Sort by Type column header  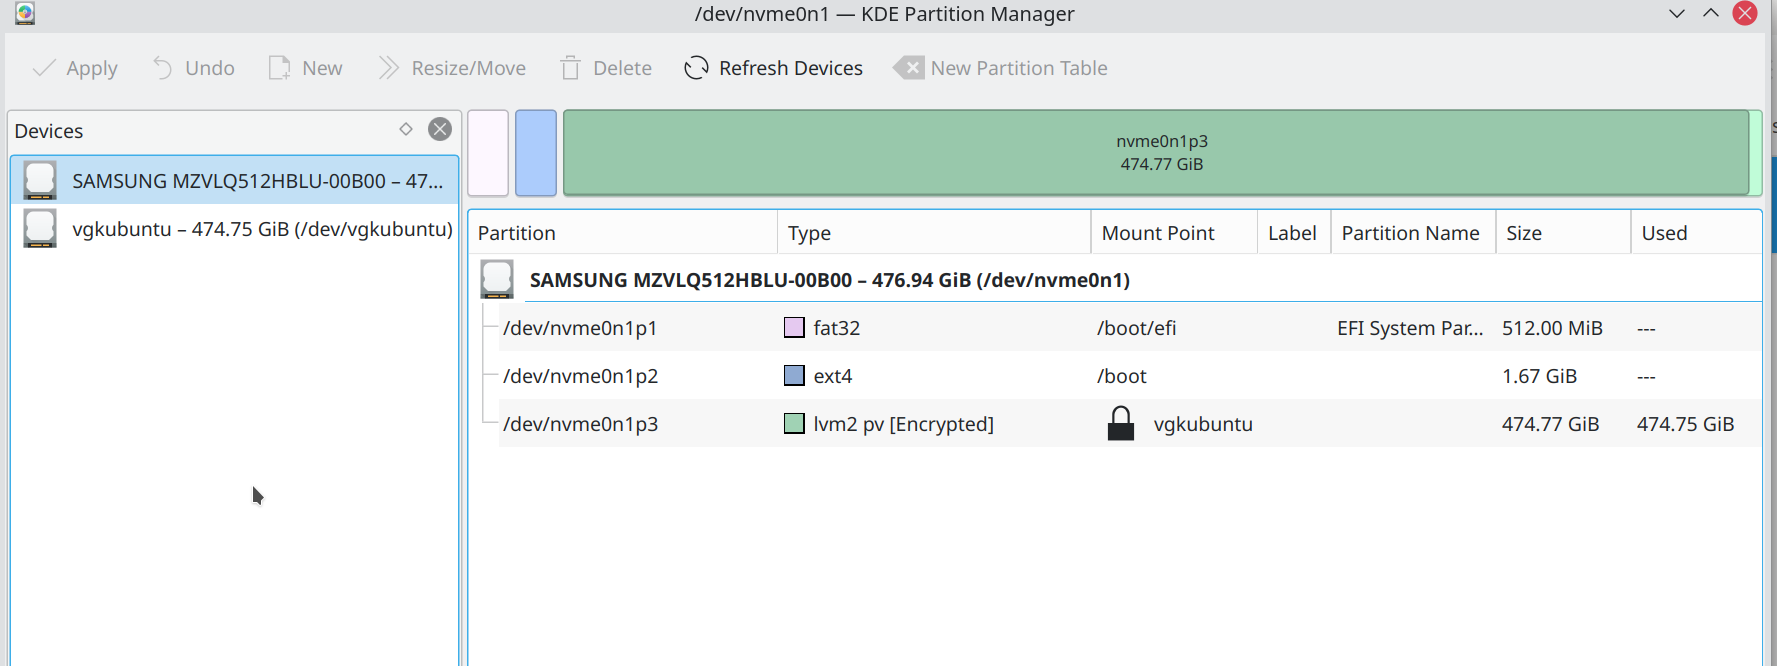coord(934,233)
